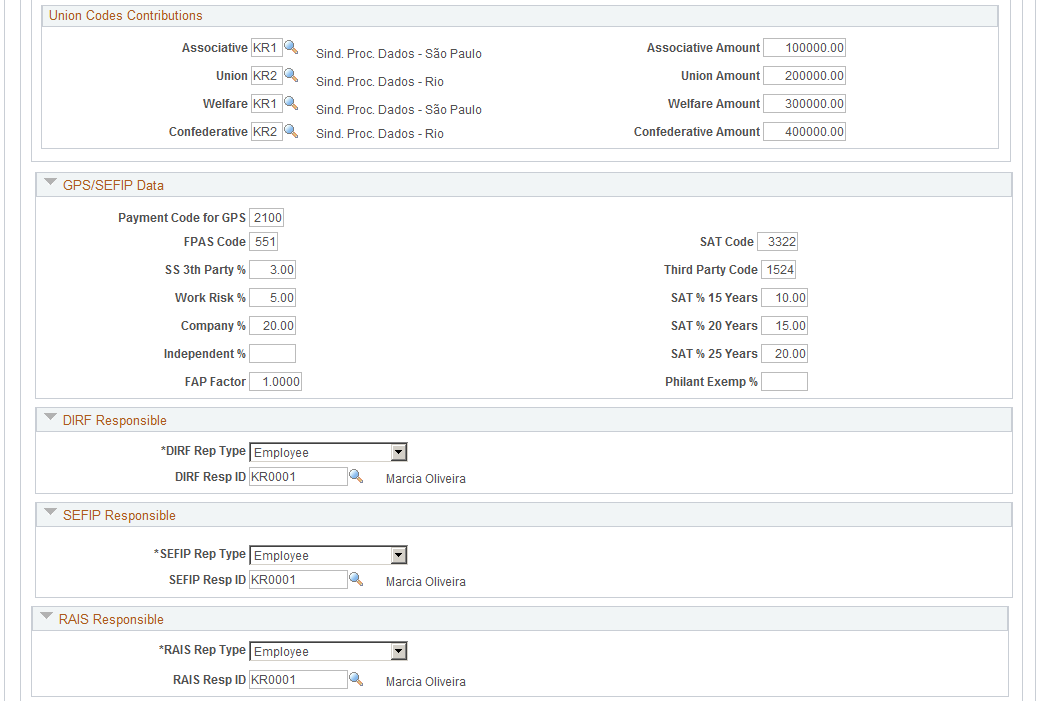Click the Associative row São Paulo description

point(399,54)
